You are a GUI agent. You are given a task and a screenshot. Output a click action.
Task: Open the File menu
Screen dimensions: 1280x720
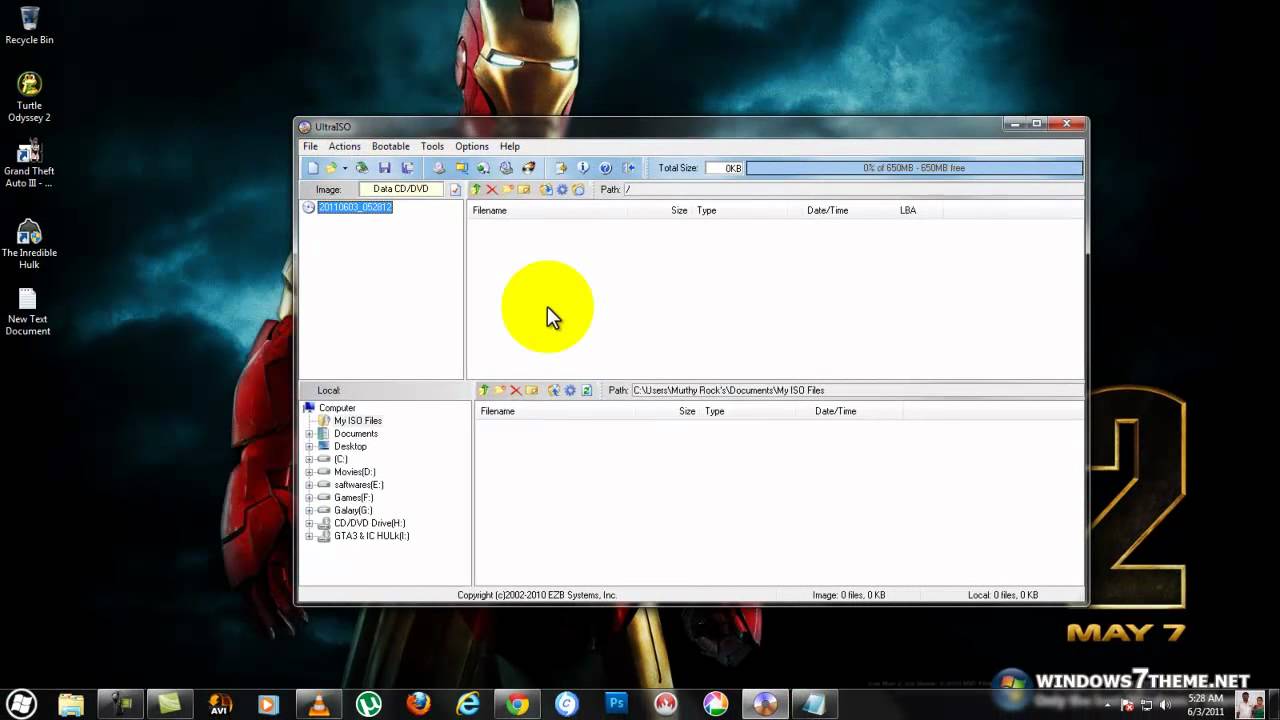(311, 146)
